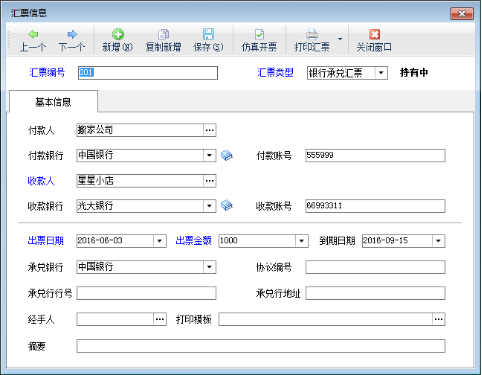Screen dimensions: 482x375
Task: Save the draft with 保存 icon
Action: (x=208, y=34)
